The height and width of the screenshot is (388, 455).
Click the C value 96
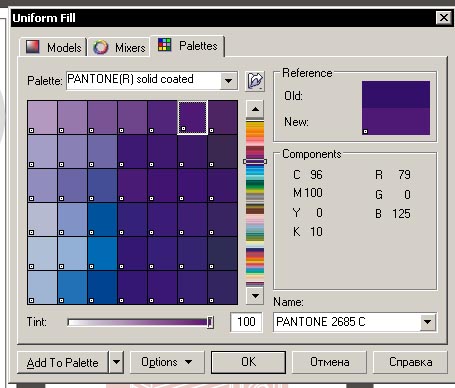316,175
